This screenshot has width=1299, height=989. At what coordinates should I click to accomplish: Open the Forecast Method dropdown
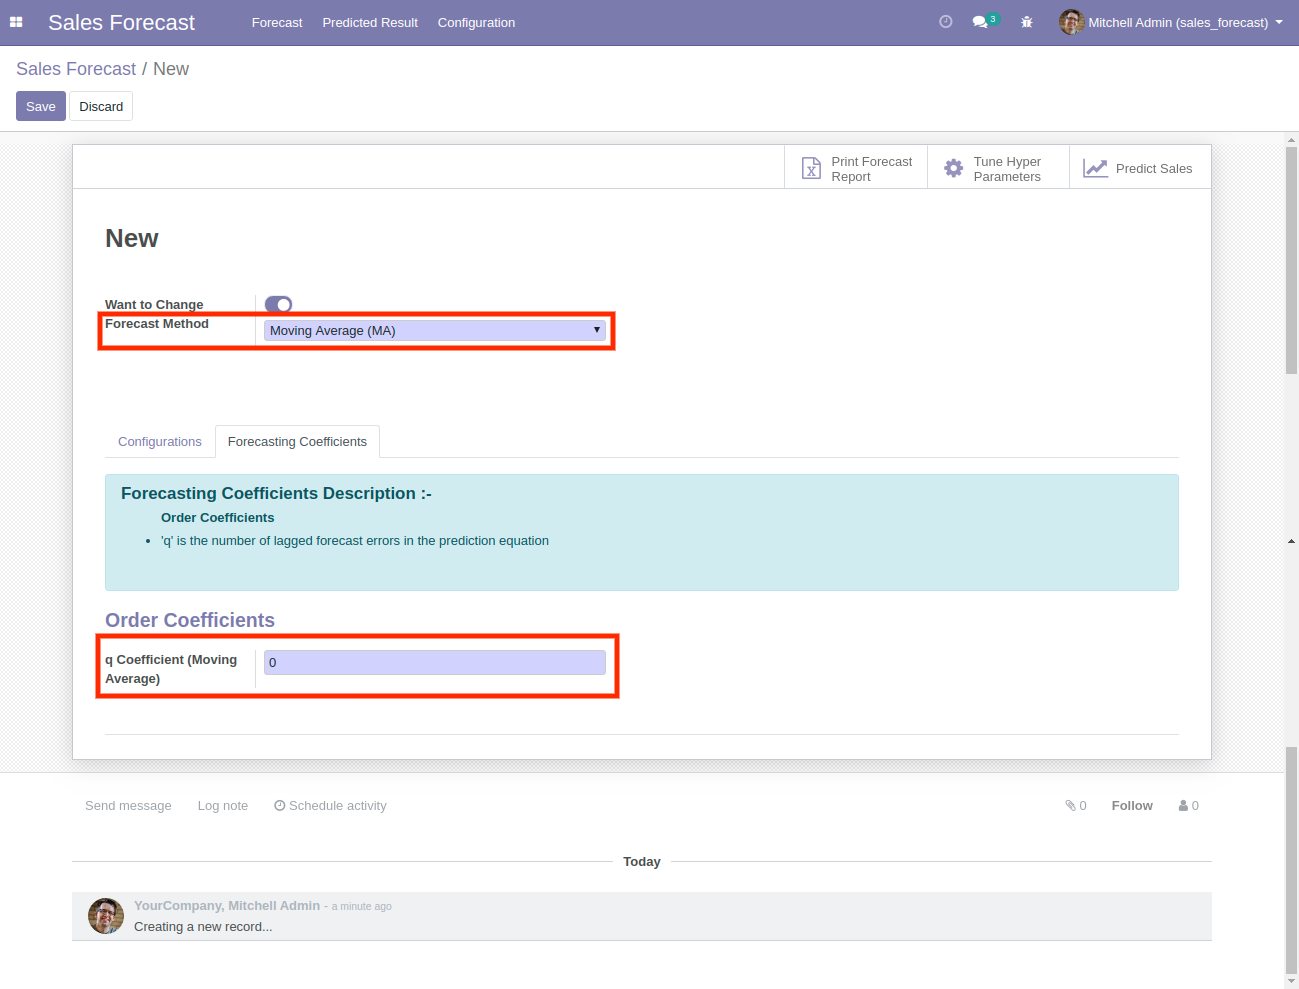435,331
